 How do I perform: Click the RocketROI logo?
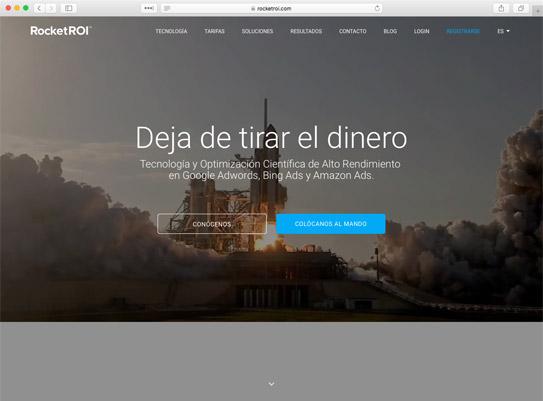(61, 31)
